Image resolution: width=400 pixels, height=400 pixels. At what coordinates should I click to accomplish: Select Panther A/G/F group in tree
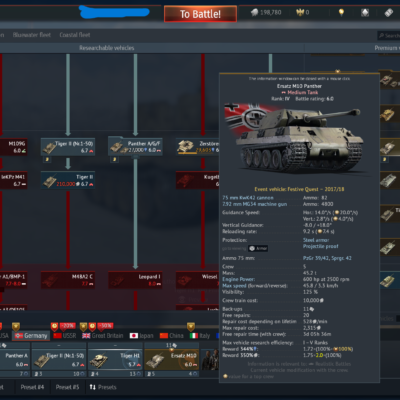[x=135, y=147]
